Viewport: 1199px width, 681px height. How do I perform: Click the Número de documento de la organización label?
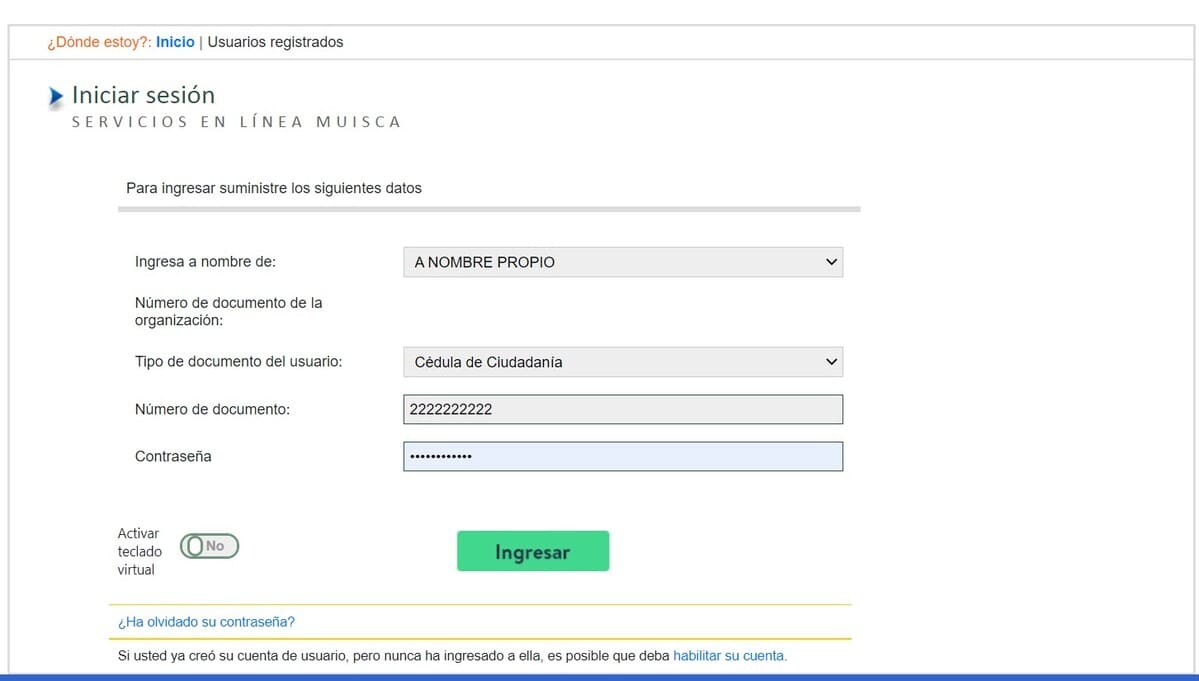[x=228, y=311]
